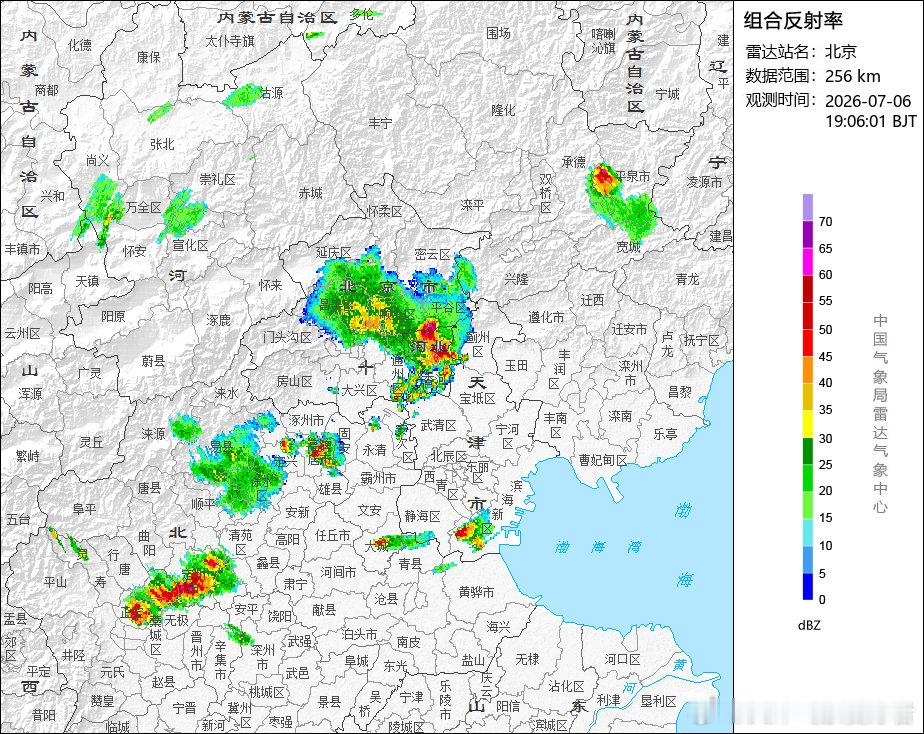Pick the purple swatch between 65 and 70

click(x=807, y=234)
